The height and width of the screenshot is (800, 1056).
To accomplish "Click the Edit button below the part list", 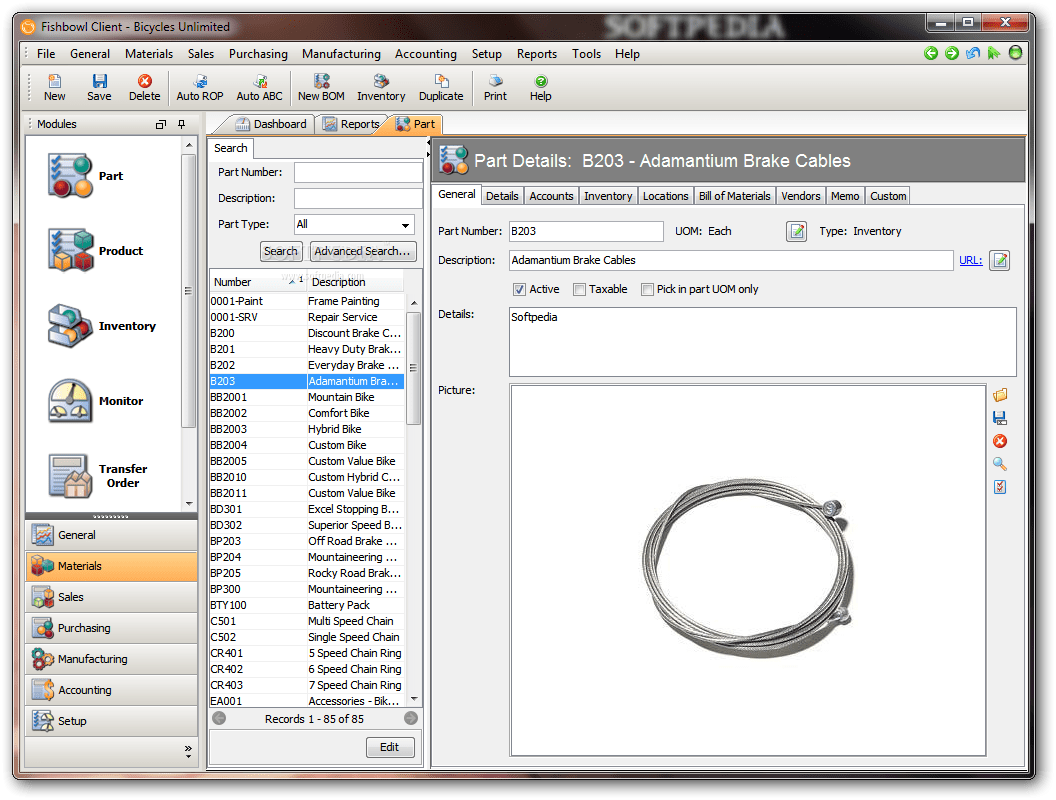I will [x=390, y=747].
